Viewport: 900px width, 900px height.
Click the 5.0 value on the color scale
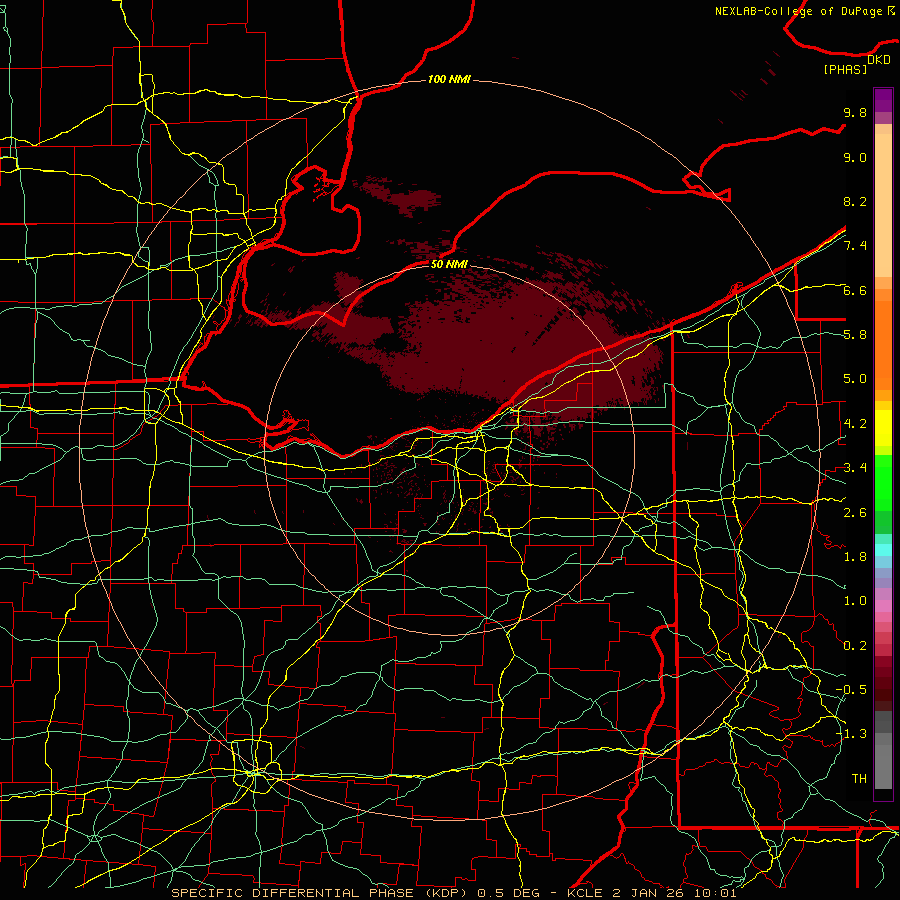coord(855,379)
